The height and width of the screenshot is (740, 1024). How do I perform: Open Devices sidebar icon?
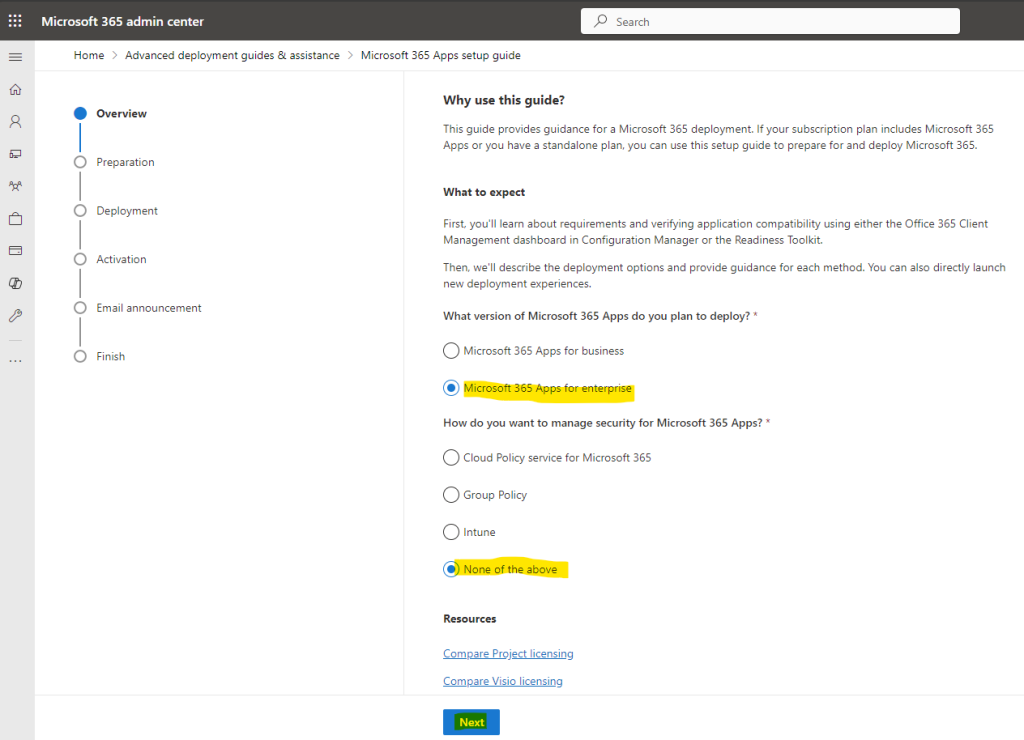(x=16, y=154)
